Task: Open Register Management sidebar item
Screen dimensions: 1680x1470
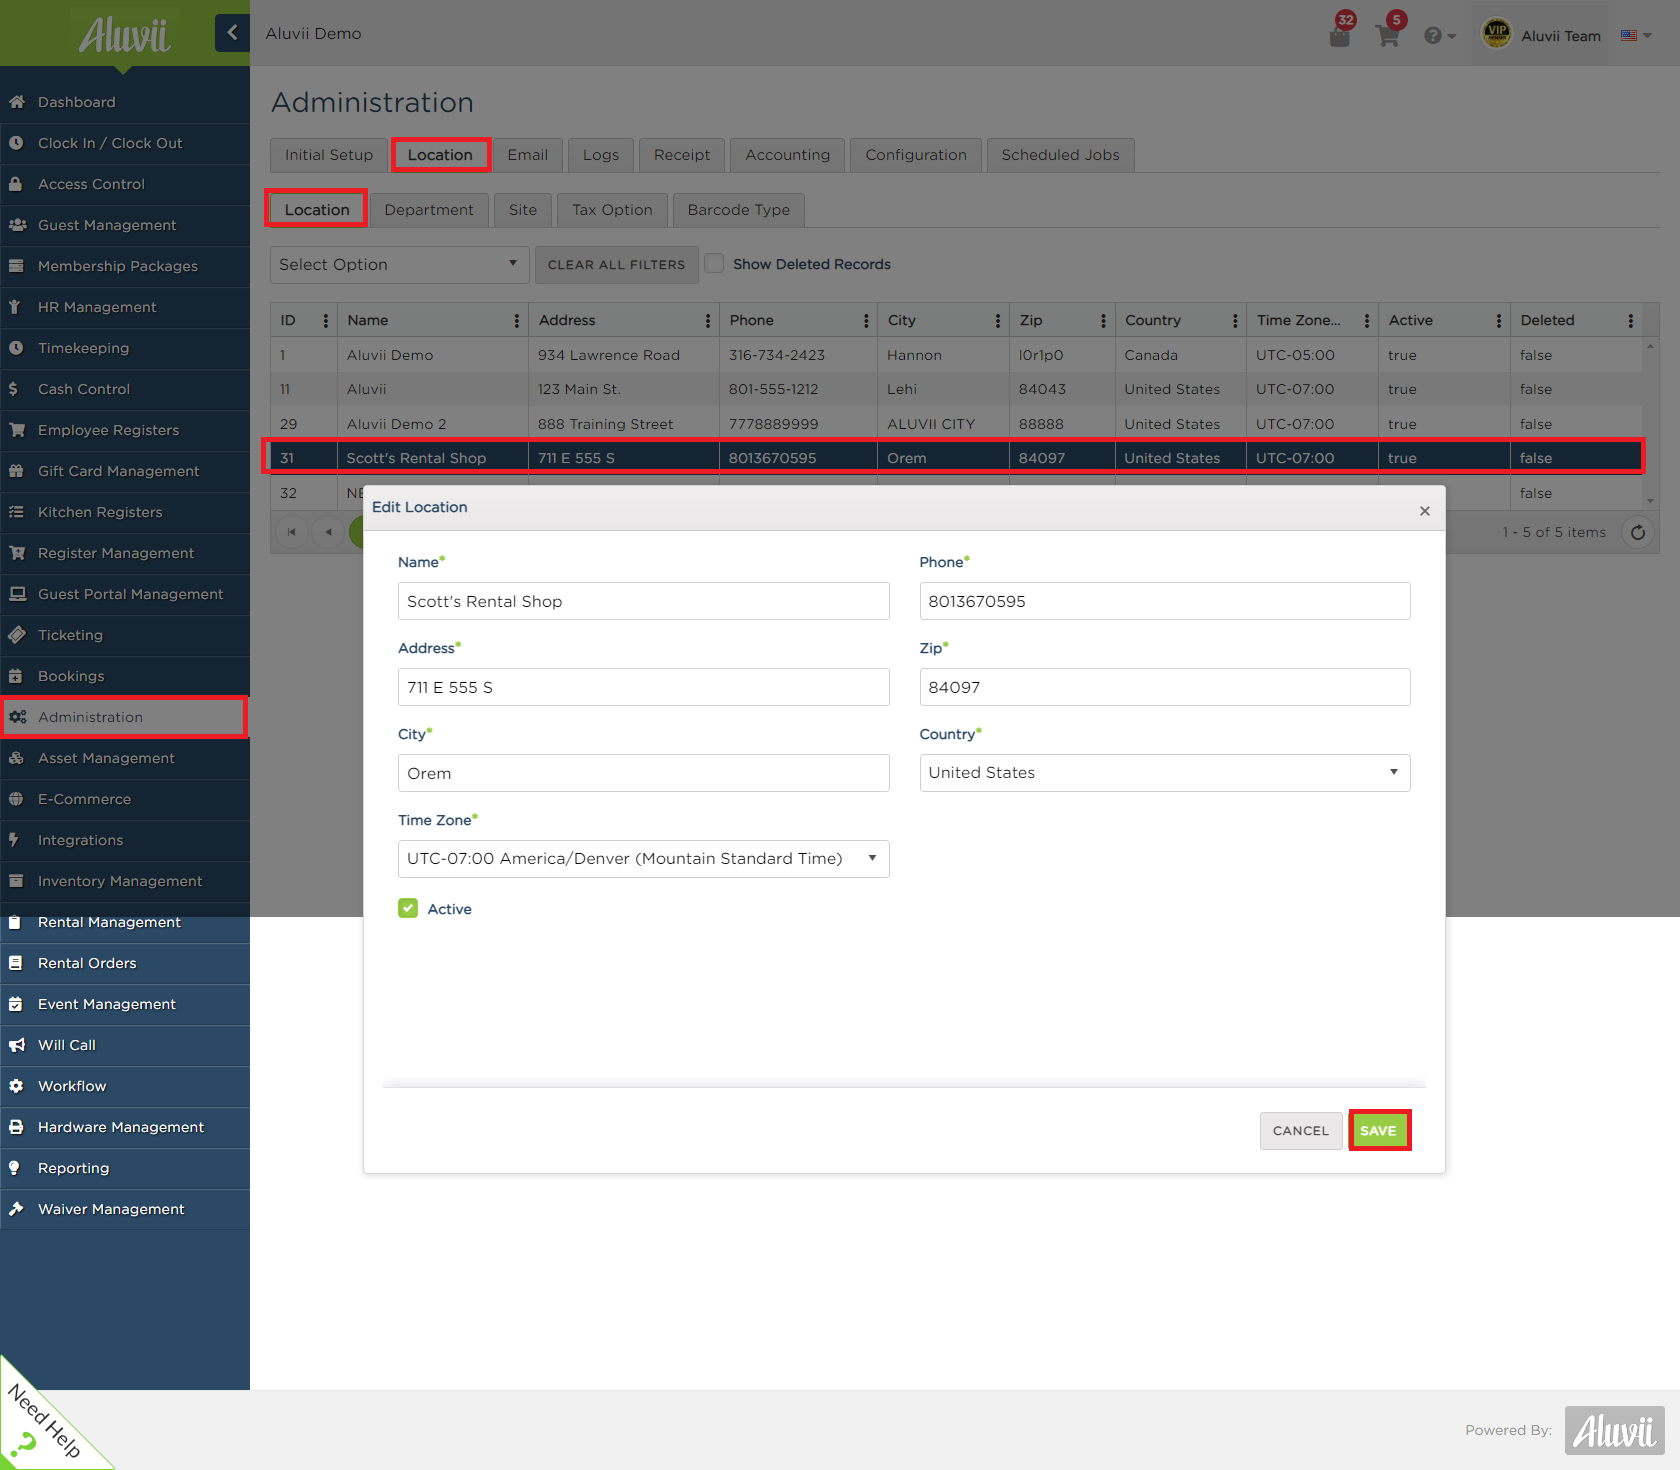Action: 125,553
